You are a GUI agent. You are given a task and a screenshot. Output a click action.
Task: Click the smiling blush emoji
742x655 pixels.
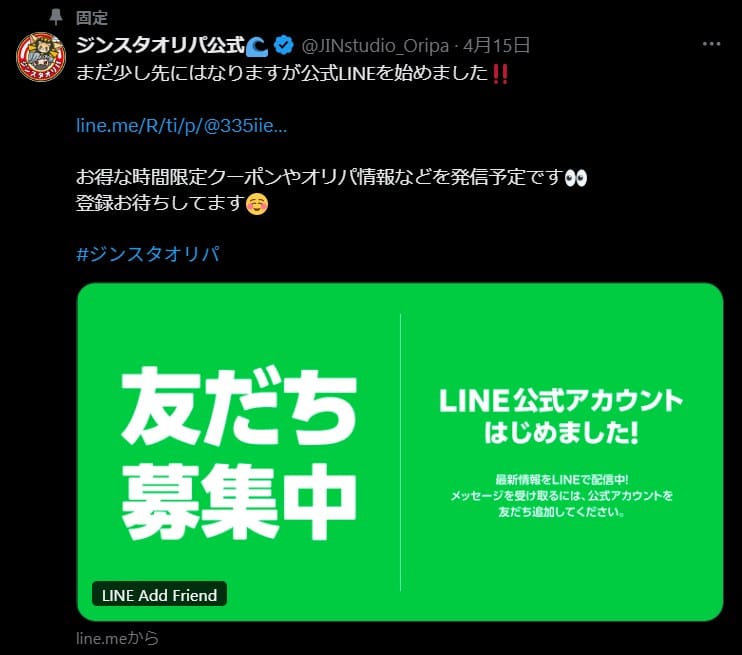257,204
